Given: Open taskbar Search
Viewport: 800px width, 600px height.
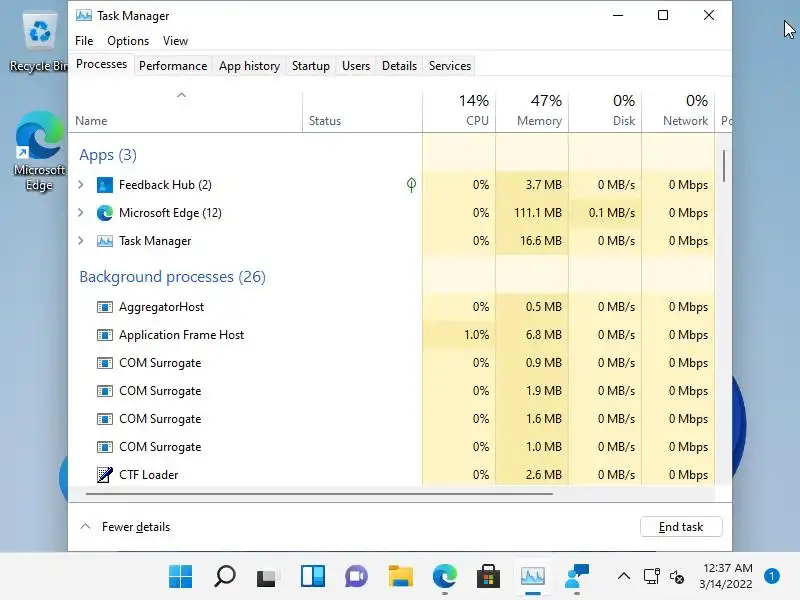Looking at the screenshot, I should click(224, 576).
